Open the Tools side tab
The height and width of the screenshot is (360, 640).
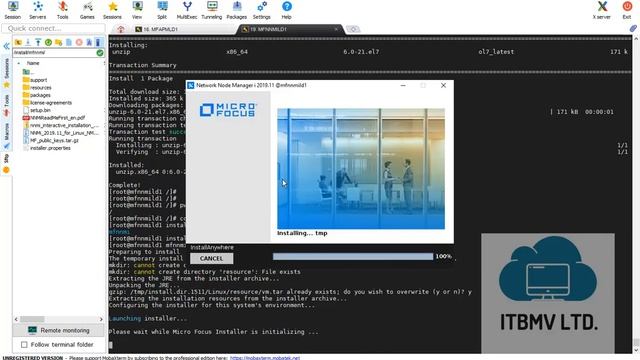pyautogui.click(x=6, y=105)
